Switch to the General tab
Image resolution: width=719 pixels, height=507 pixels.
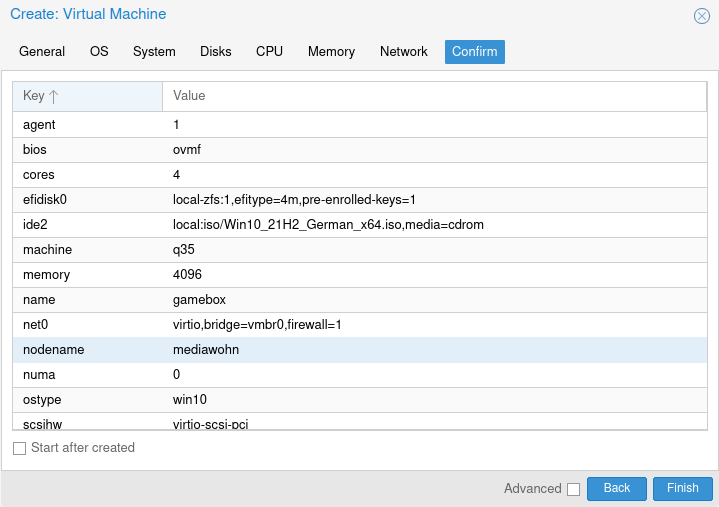pos(42,52)
